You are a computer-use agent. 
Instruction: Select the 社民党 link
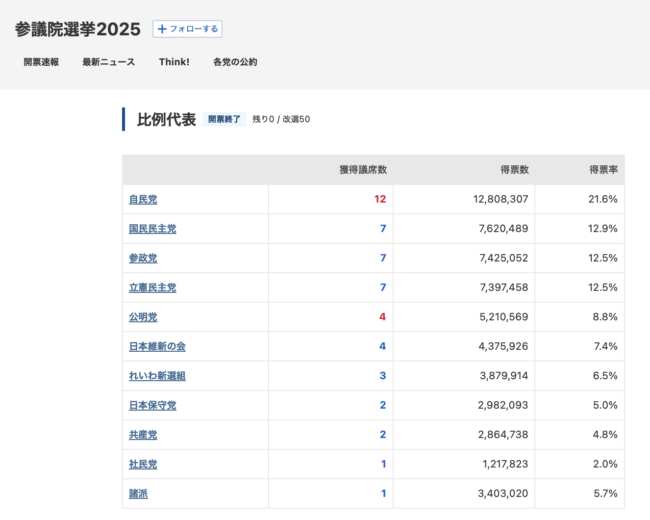143,465
